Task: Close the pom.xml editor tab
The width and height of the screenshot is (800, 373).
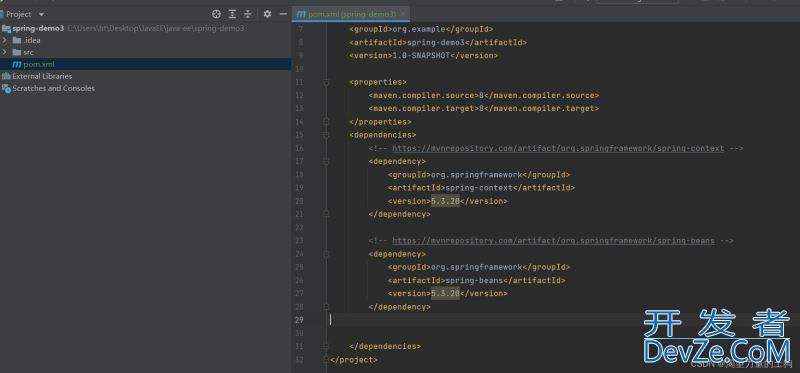Action: click(x=403, y=14)
